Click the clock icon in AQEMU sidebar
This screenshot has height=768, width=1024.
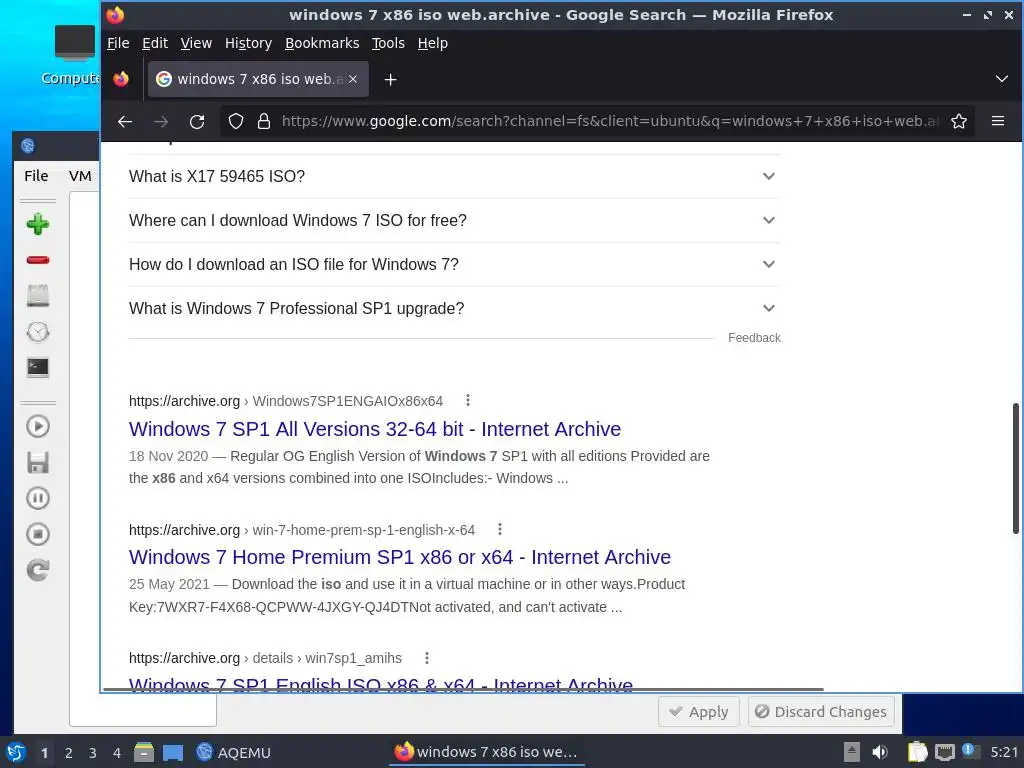38,332
